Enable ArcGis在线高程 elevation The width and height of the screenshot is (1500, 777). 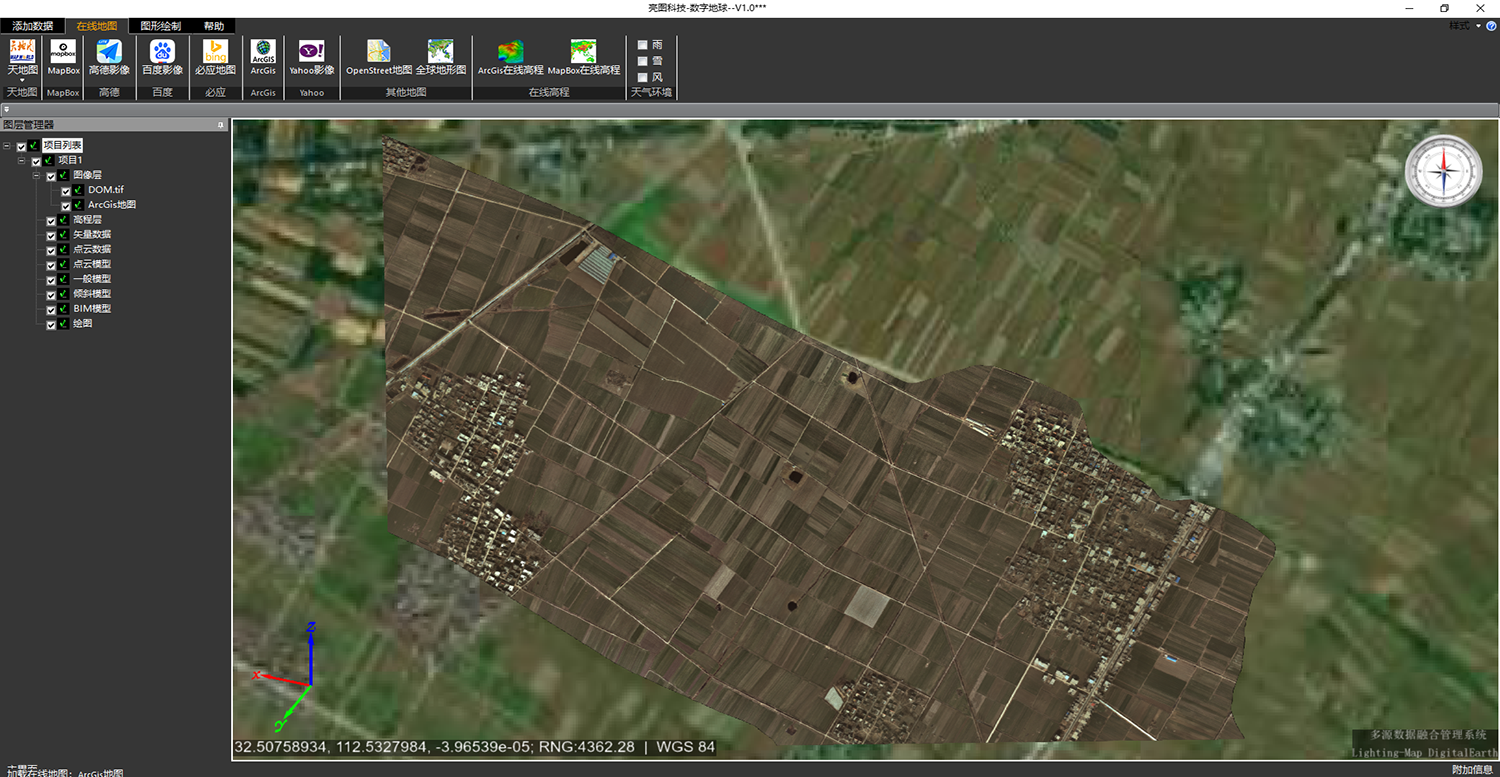pos(510,57)
